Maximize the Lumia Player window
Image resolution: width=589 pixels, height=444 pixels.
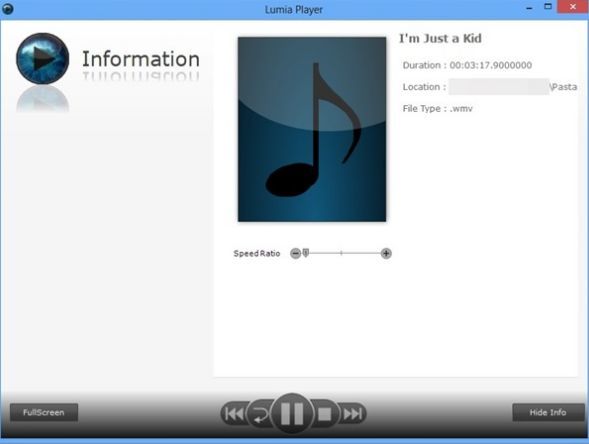point(548,7)
